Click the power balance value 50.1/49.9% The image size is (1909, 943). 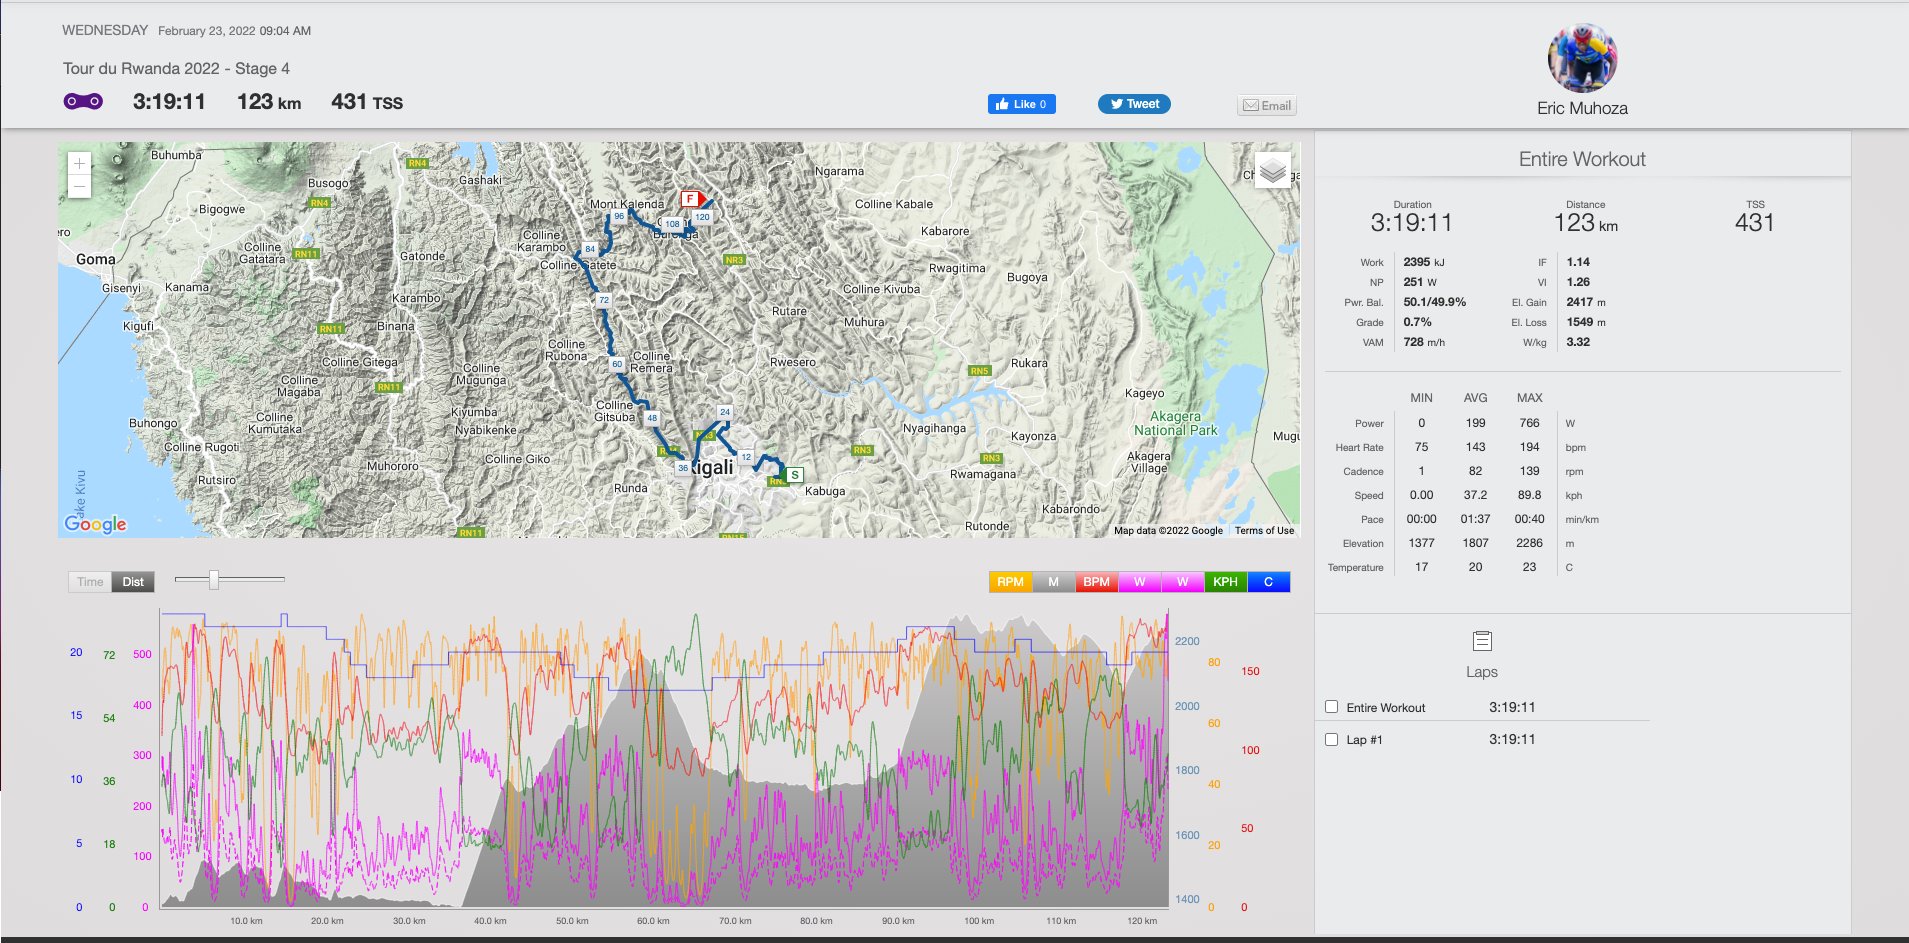pyautogui.click(x=1434, y=302)
